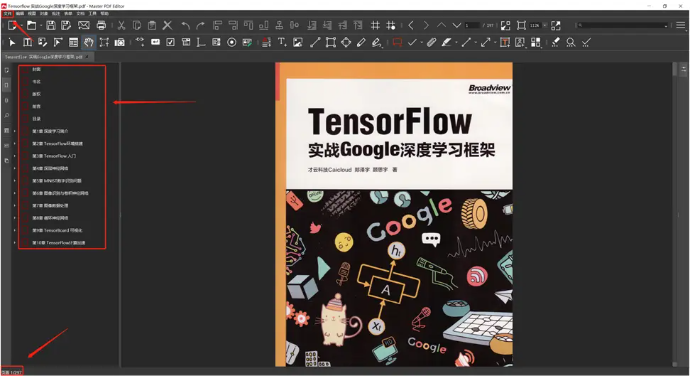Jump to previous view with up chevron
690x376 pixels.
(441, 26)
